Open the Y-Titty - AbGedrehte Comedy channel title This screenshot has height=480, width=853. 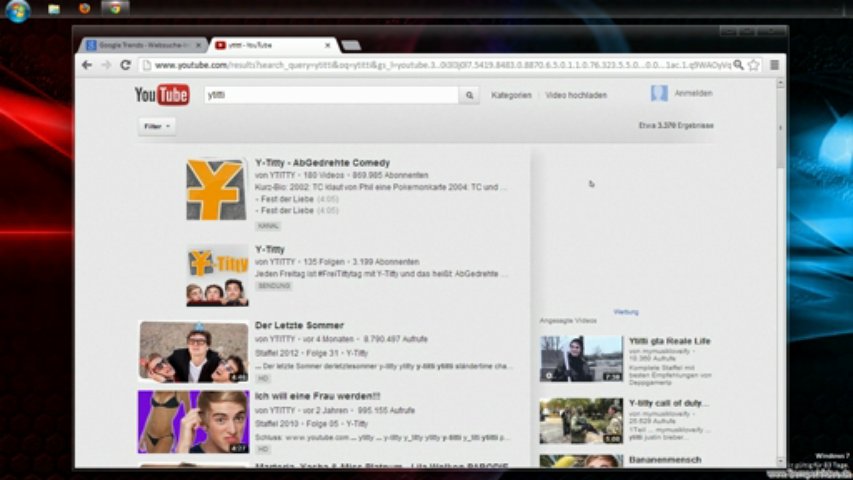[322, 162]
